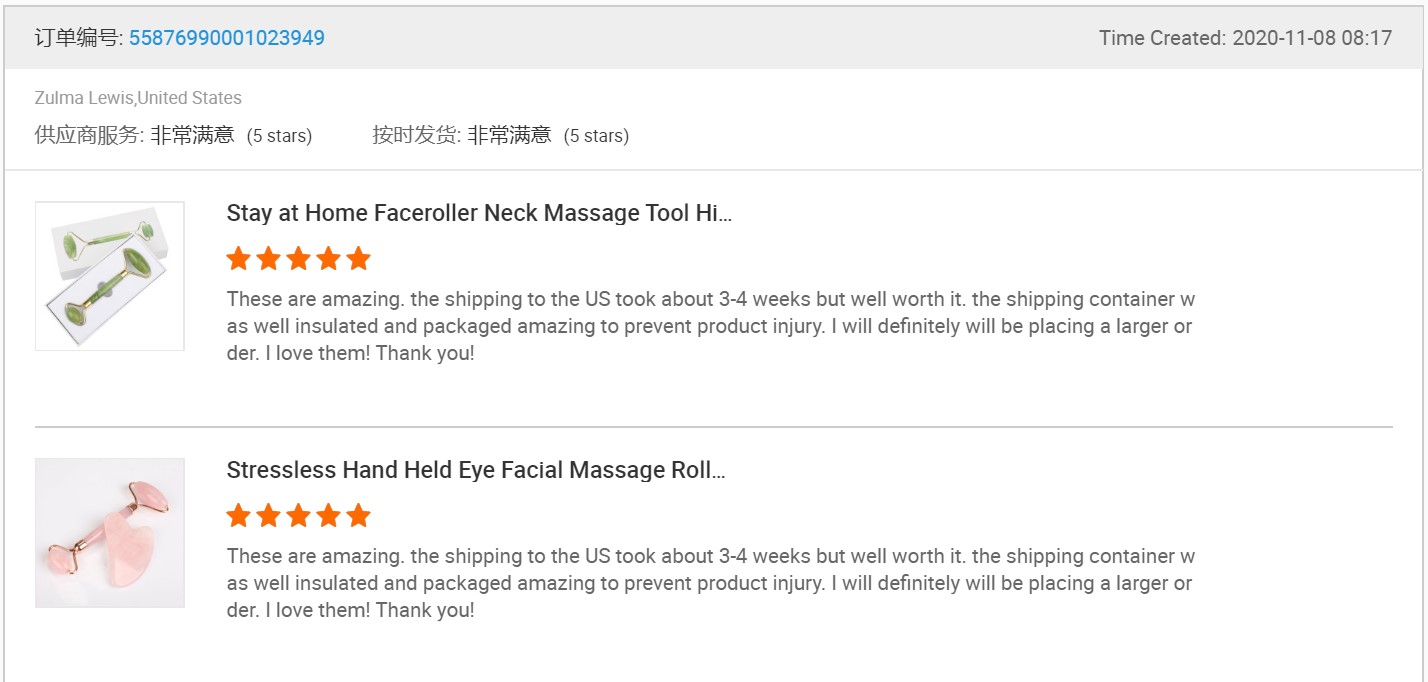Image resolution: width=1428 pixels, height=682 pixels.
Task: Click second star of the Faceroller review
Action: point(268,259)
